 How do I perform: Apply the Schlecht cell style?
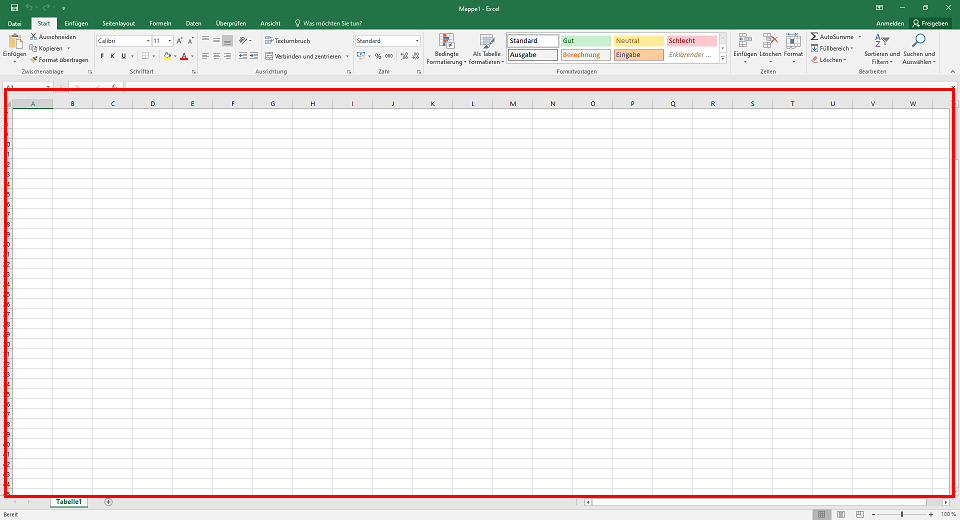(691, 40)
